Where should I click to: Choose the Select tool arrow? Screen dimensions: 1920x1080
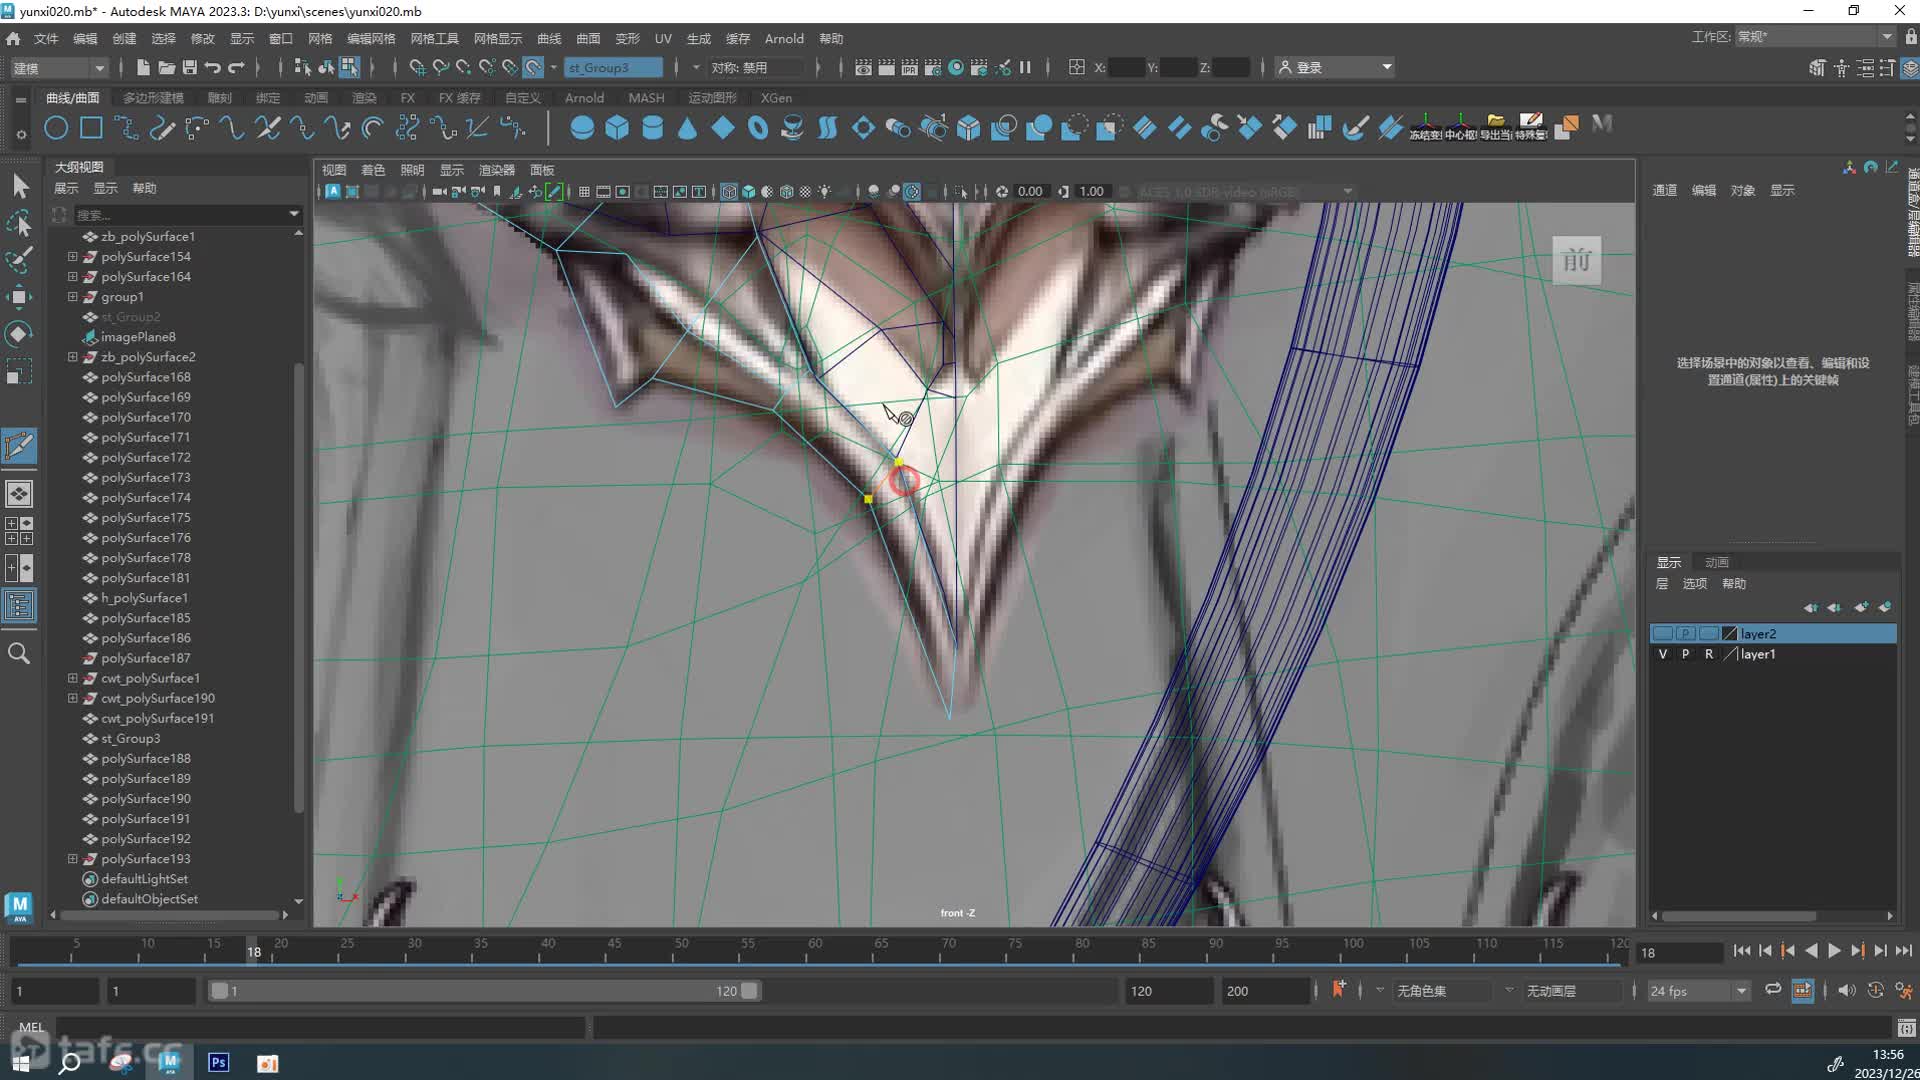point(20,187)
